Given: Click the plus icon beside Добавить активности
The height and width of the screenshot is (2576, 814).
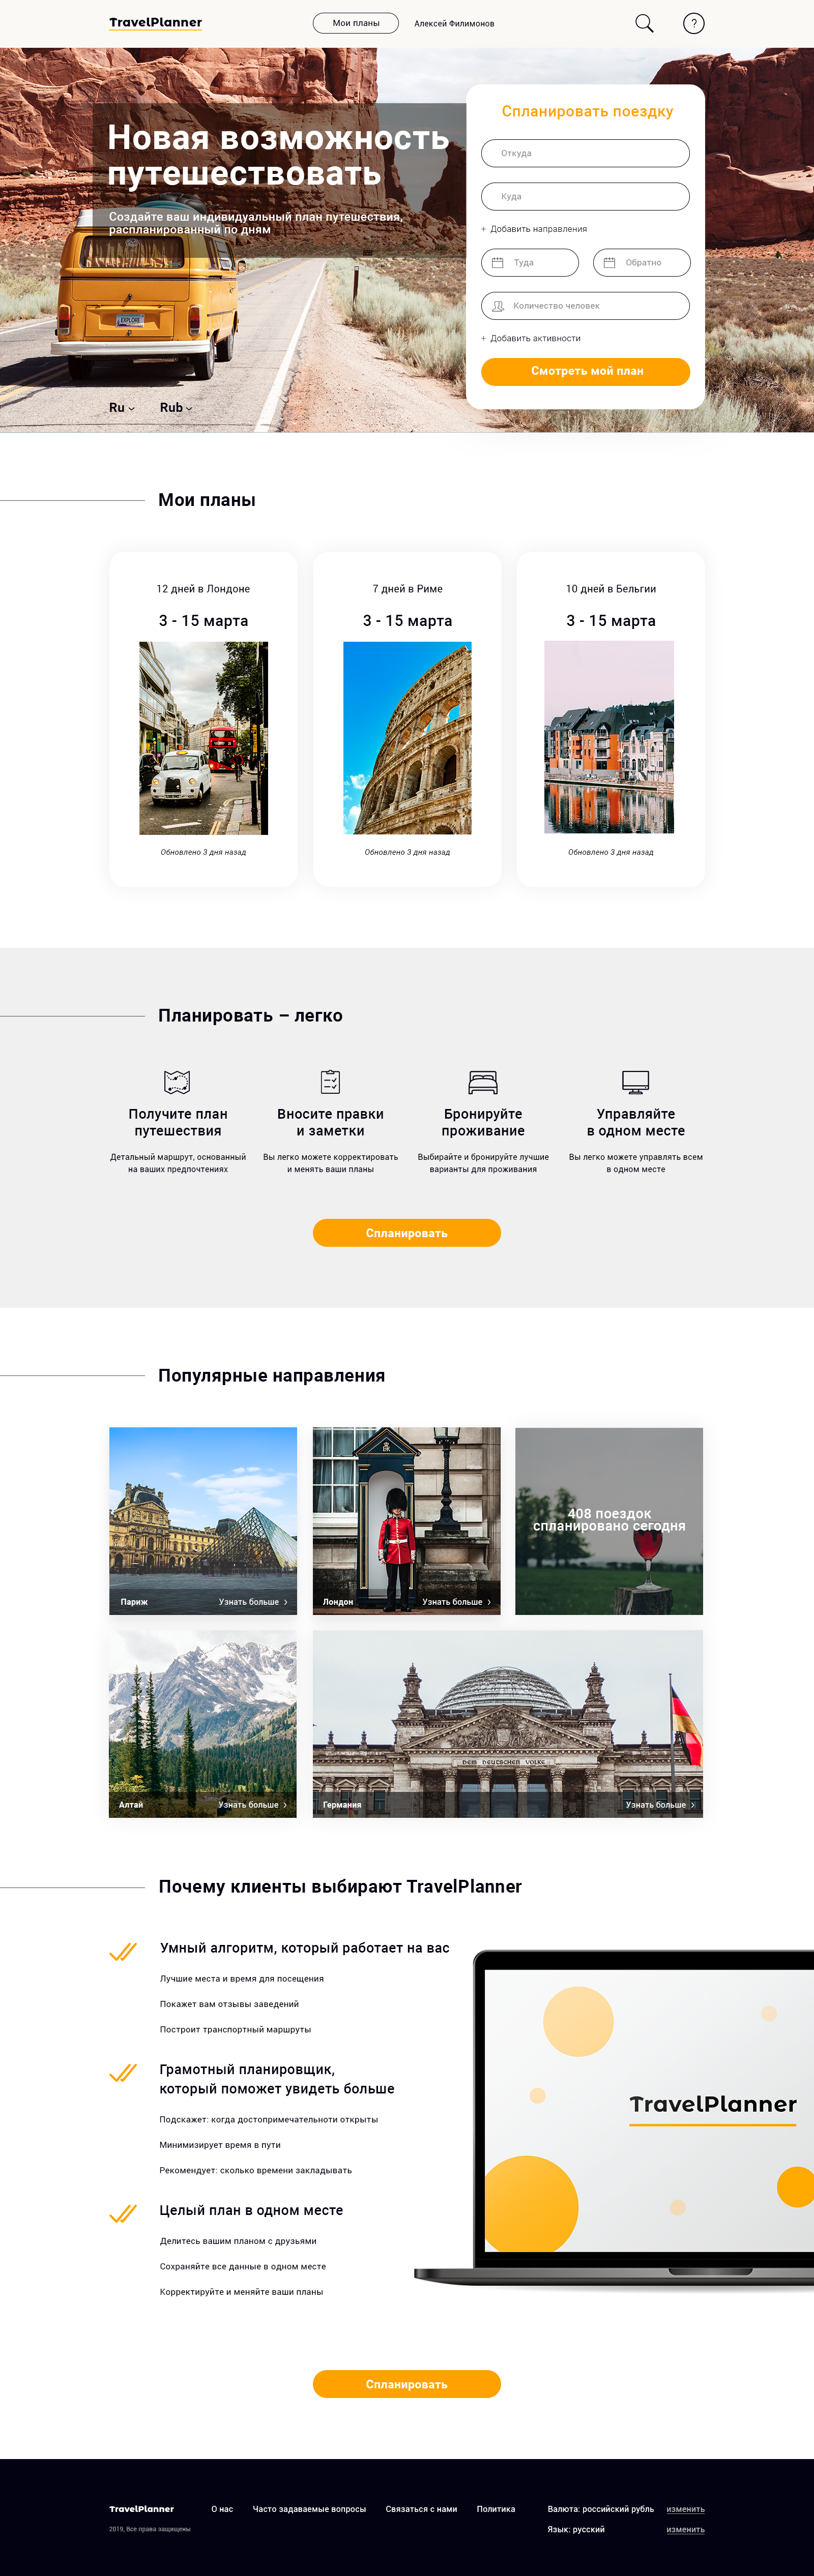Looking at the screenshot, I should click(x=484, y=338).
